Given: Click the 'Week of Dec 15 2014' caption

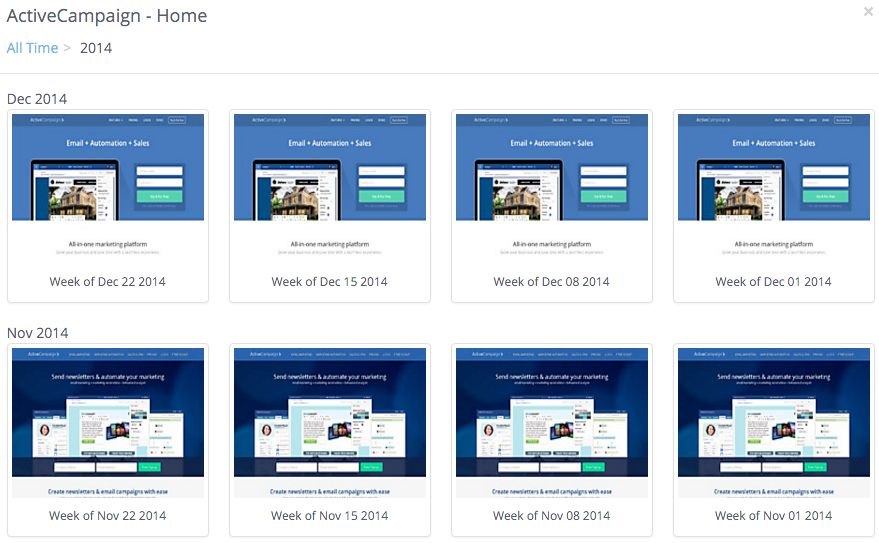Looking at the screenshot, I should pyautogui.click(x=330, y=282).
